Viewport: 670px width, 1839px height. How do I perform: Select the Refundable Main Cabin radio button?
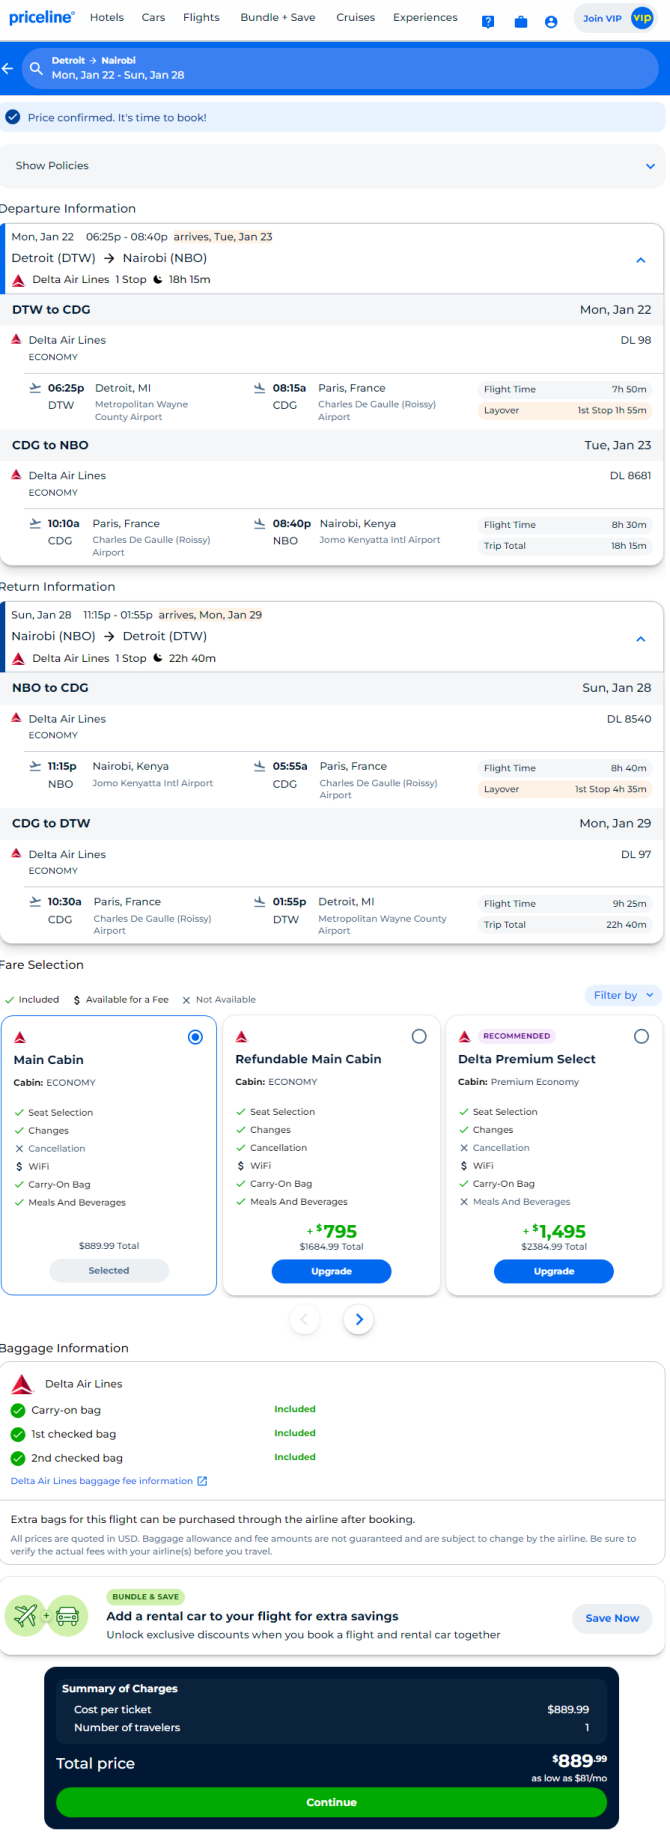coord(419,1037)
